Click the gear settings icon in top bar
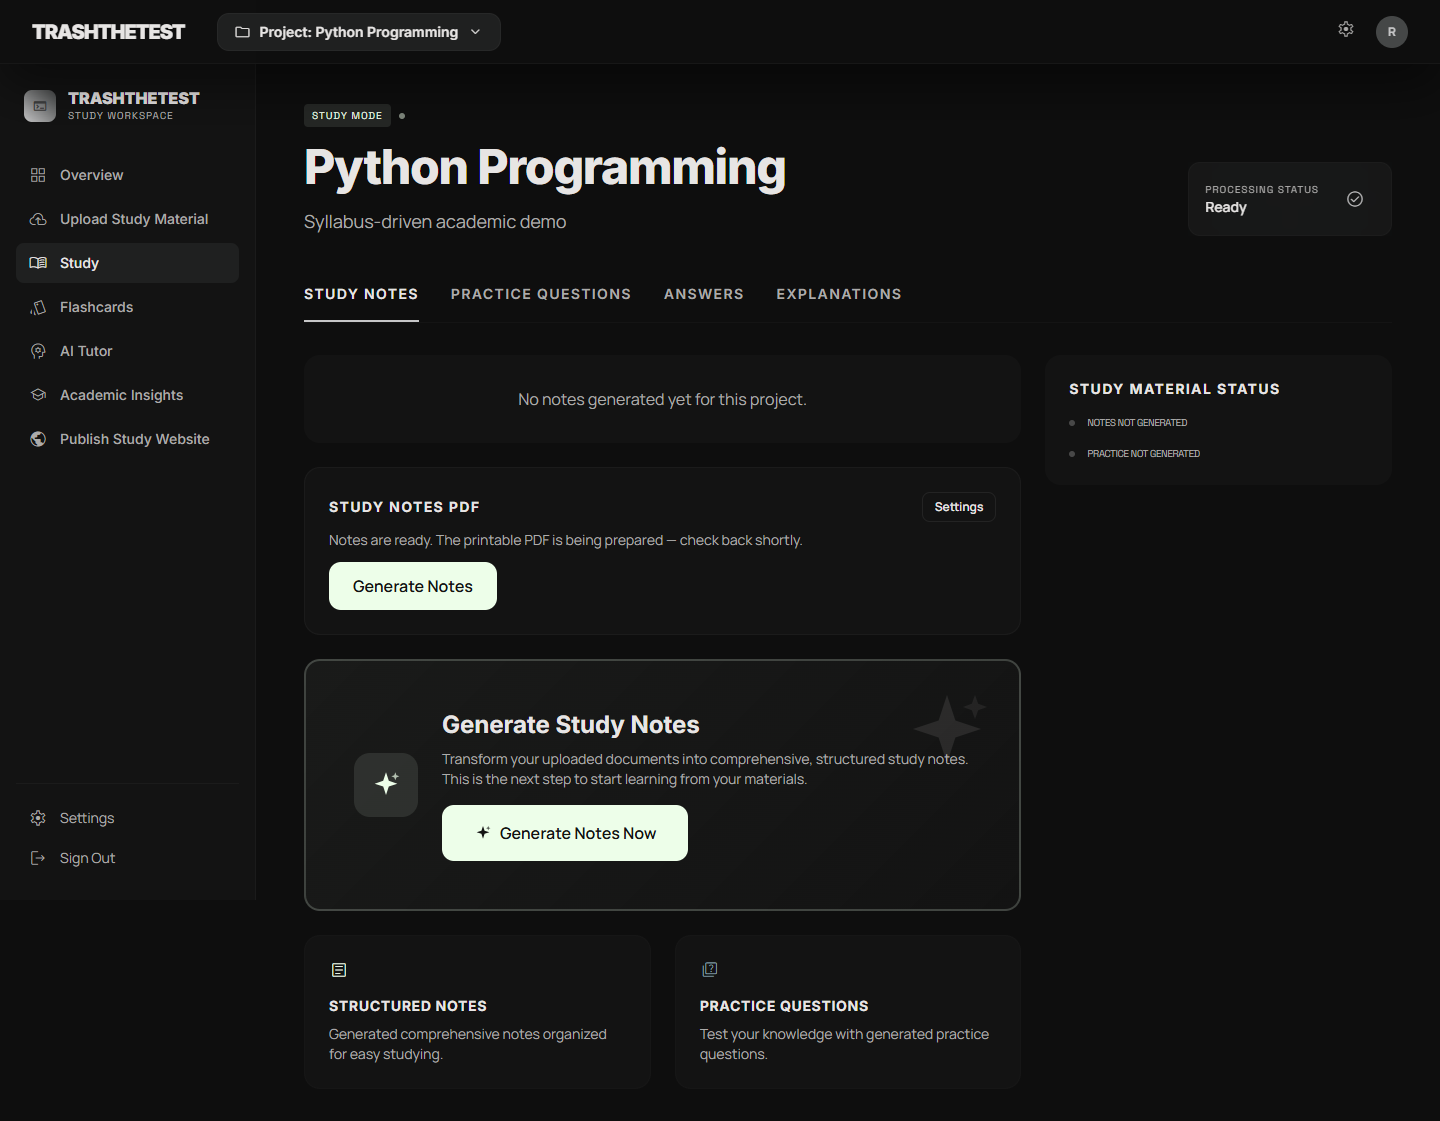The height and width of the screenshot is (1121, 1440). [1346, 30]
